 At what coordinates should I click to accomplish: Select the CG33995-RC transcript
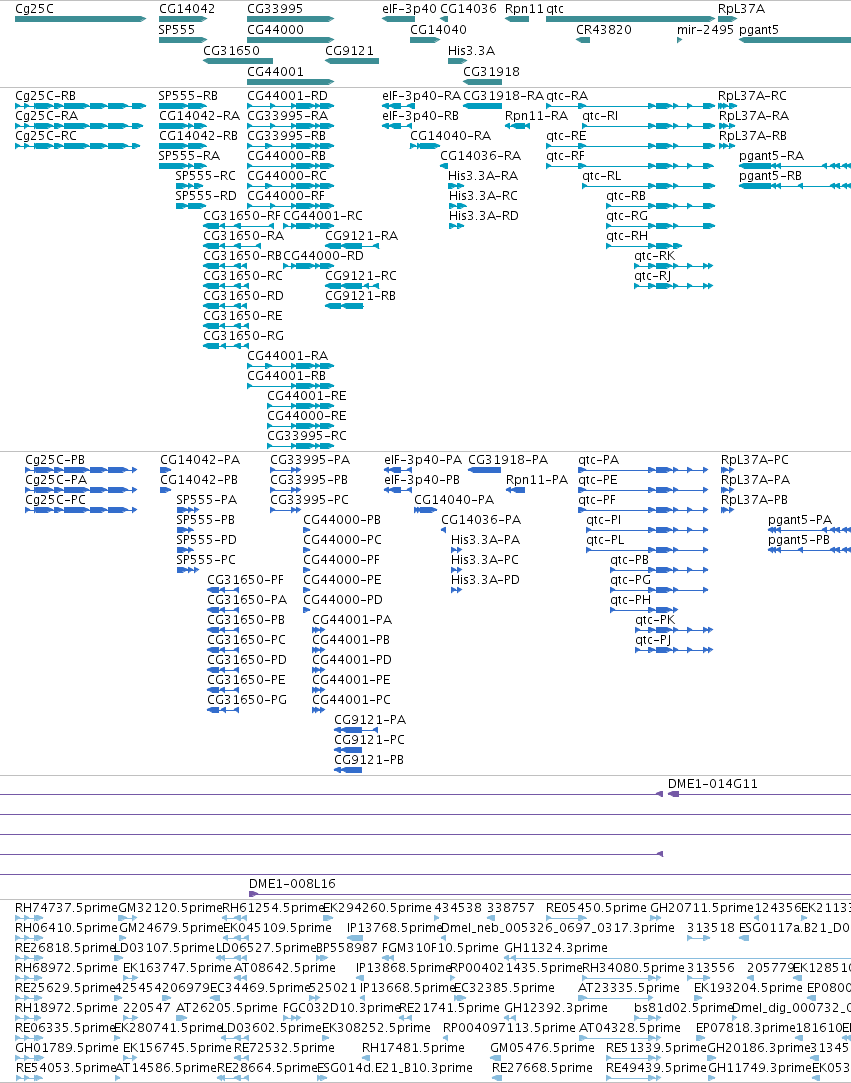[x=300, y=445]
